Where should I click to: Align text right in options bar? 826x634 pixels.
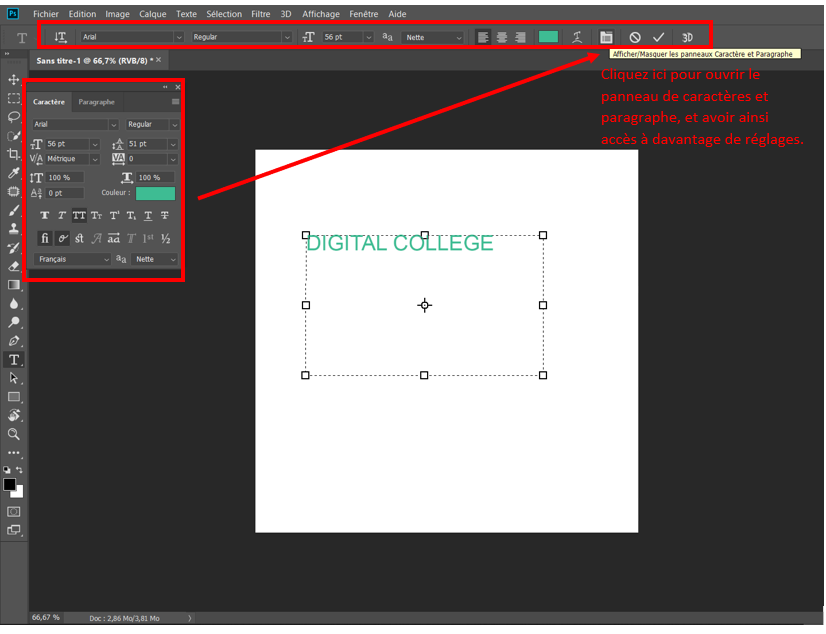520,37
